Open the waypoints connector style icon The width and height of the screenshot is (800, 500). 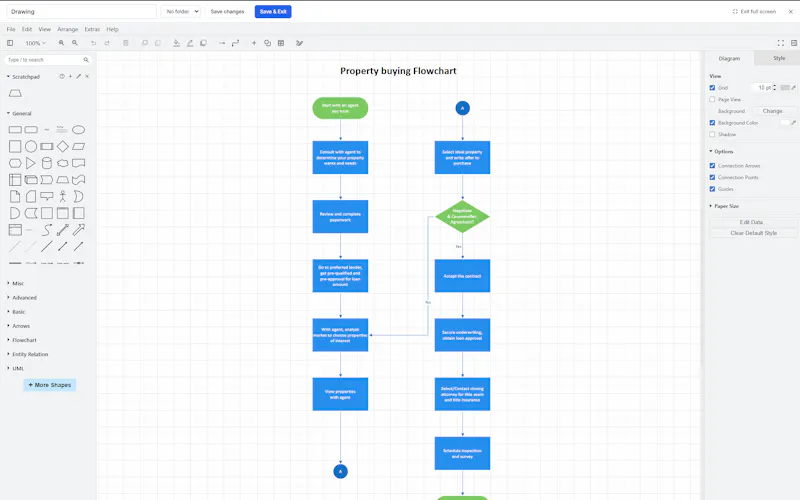click(x=235, y=43)
